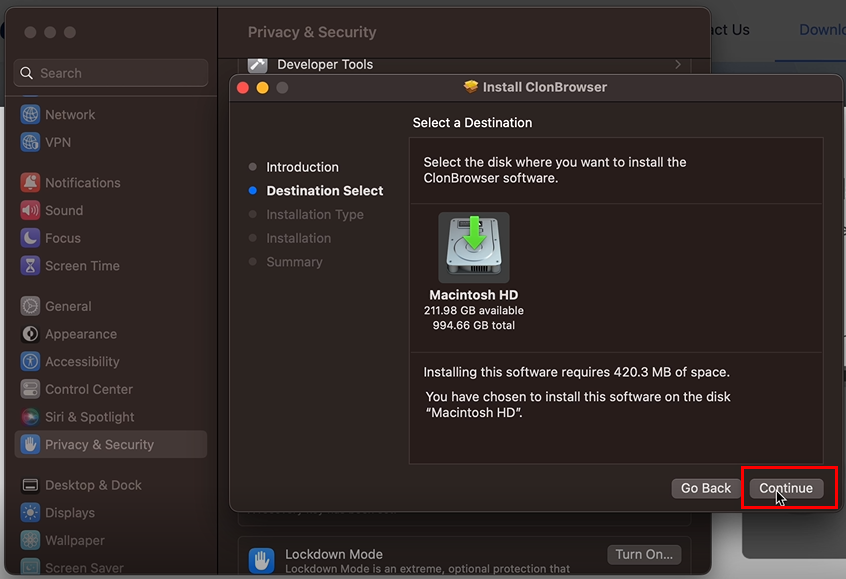Screen dimensions: 846x579
Task: Click the Summary step label
Action: (x=294, y=262)
